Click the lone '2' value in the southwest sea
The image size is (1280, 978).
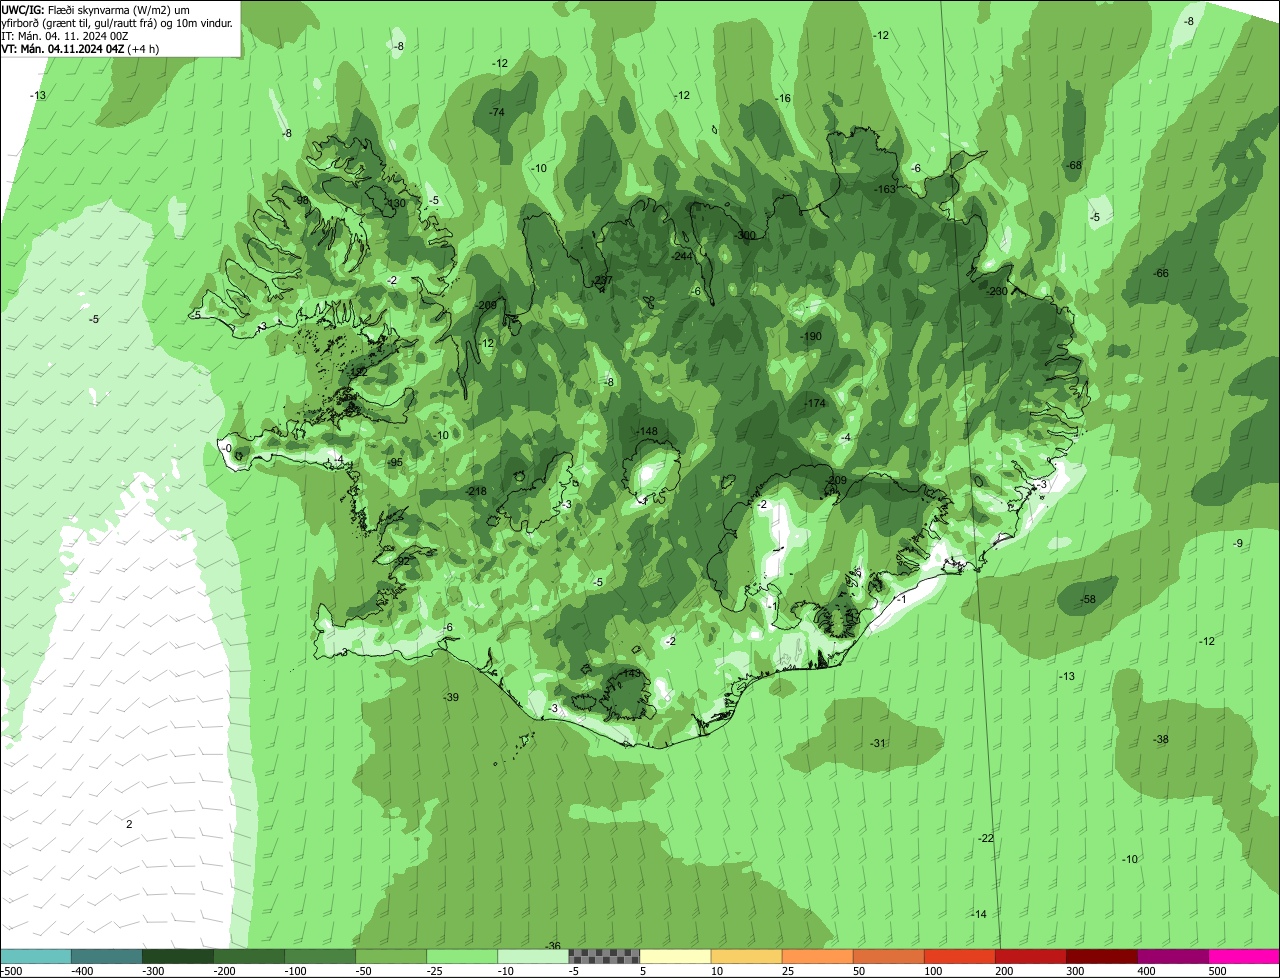[129, 824]
